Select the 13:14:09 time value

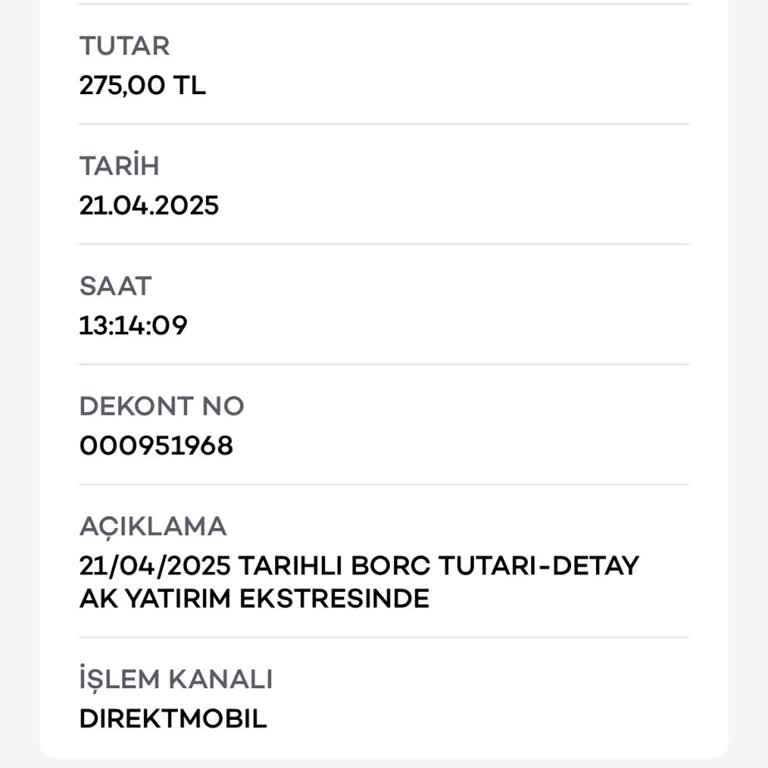point(133,326)
